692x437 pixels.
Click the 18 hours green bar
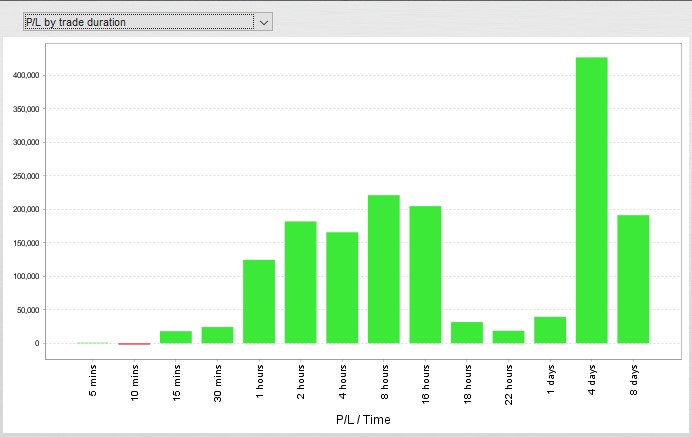[x=467, y=333]
